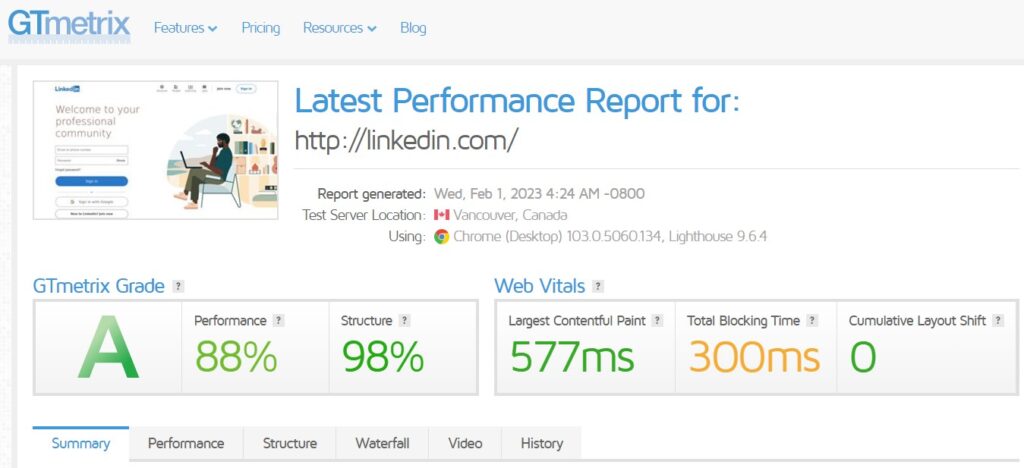Select the Structure tab
The height and width of the screenshot is (468, 1024).
coord(290,443)
